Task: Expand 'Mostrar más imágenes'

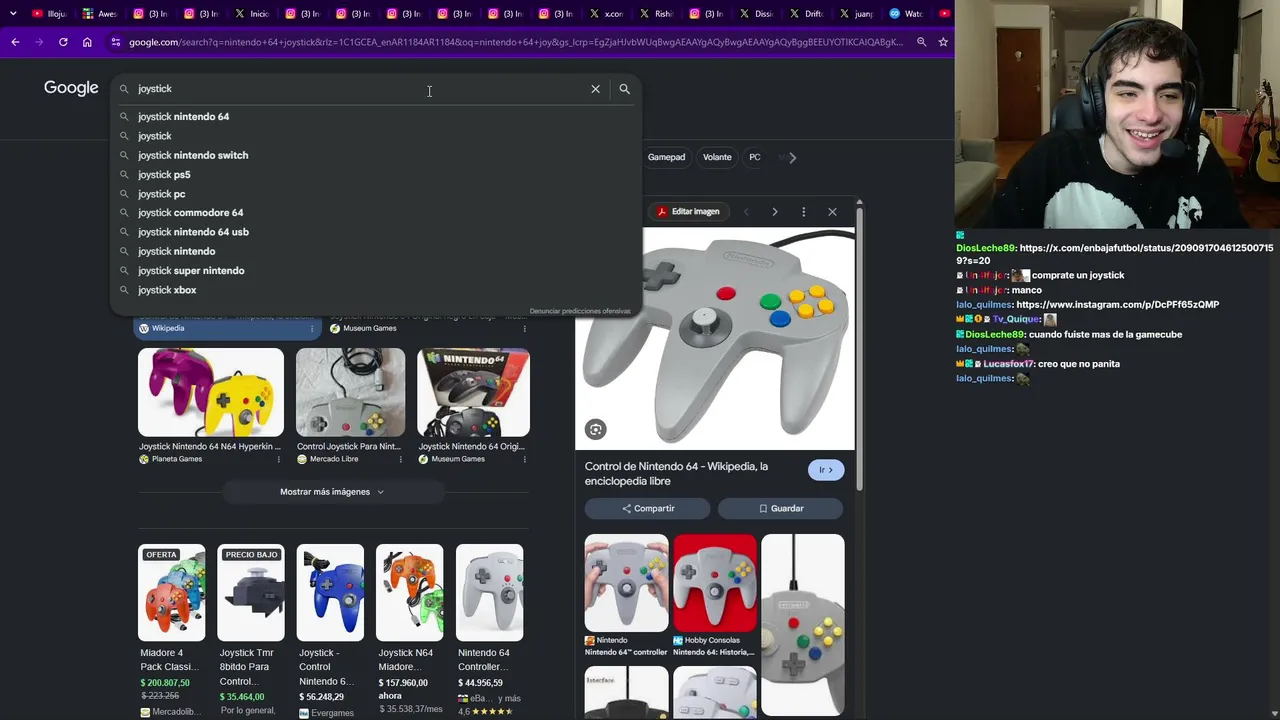Action: (332, 492)
